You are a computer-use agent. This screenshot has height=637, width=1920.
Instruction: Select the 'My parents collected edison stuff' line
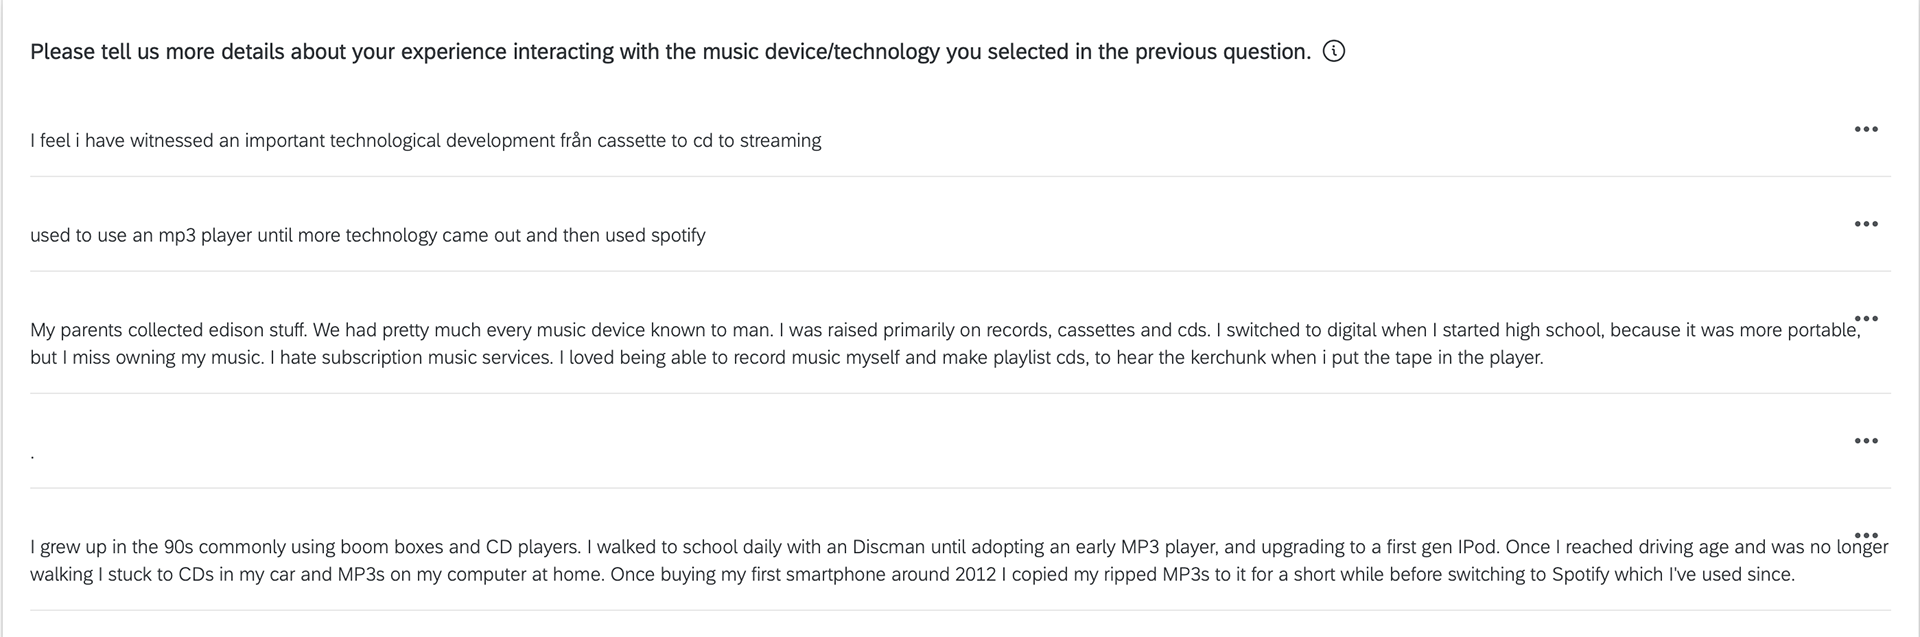(945, 330)
